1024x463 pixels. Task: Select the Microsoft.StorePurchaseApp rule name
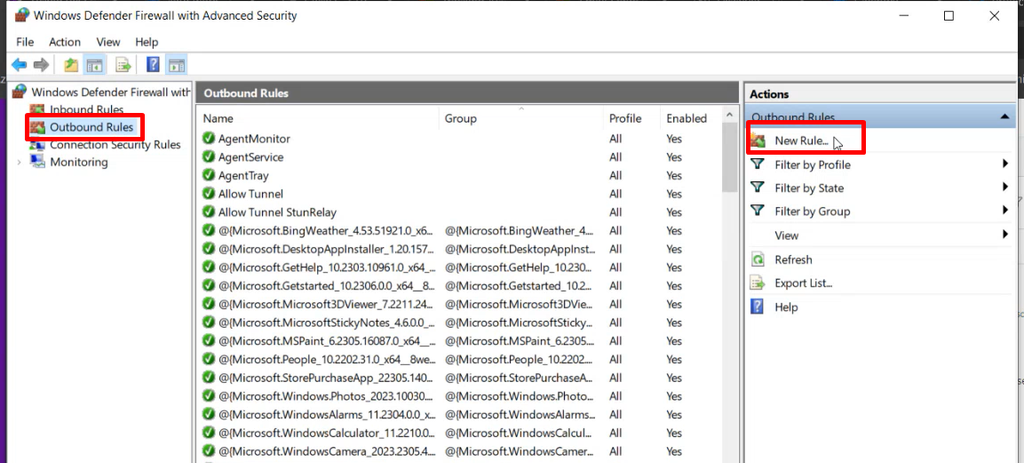(326, 377)
